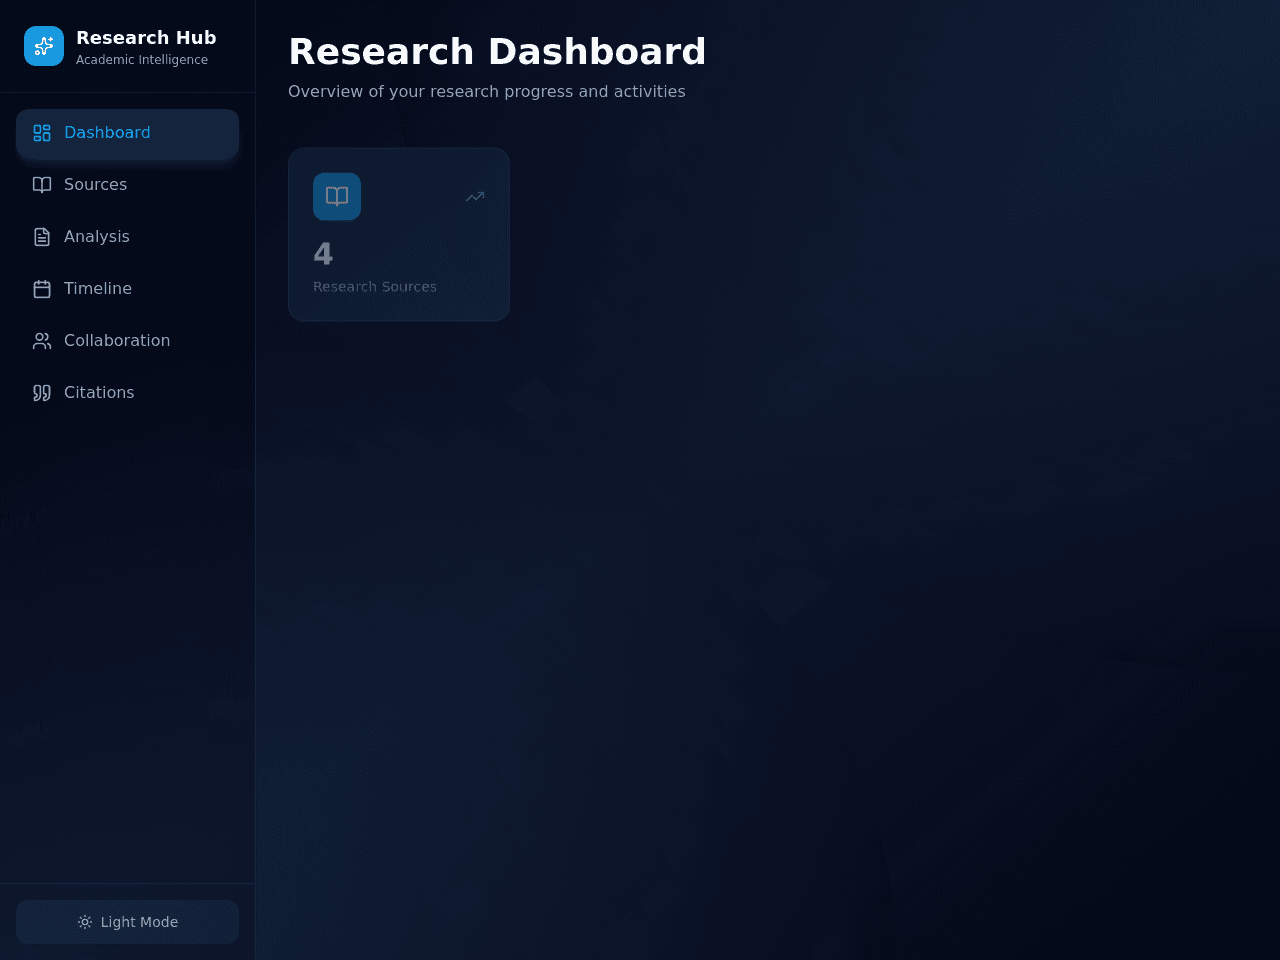Click the Dashboard grid icon in sidebar
Screen dimensions: 1280x960
[x=42, y=133]
